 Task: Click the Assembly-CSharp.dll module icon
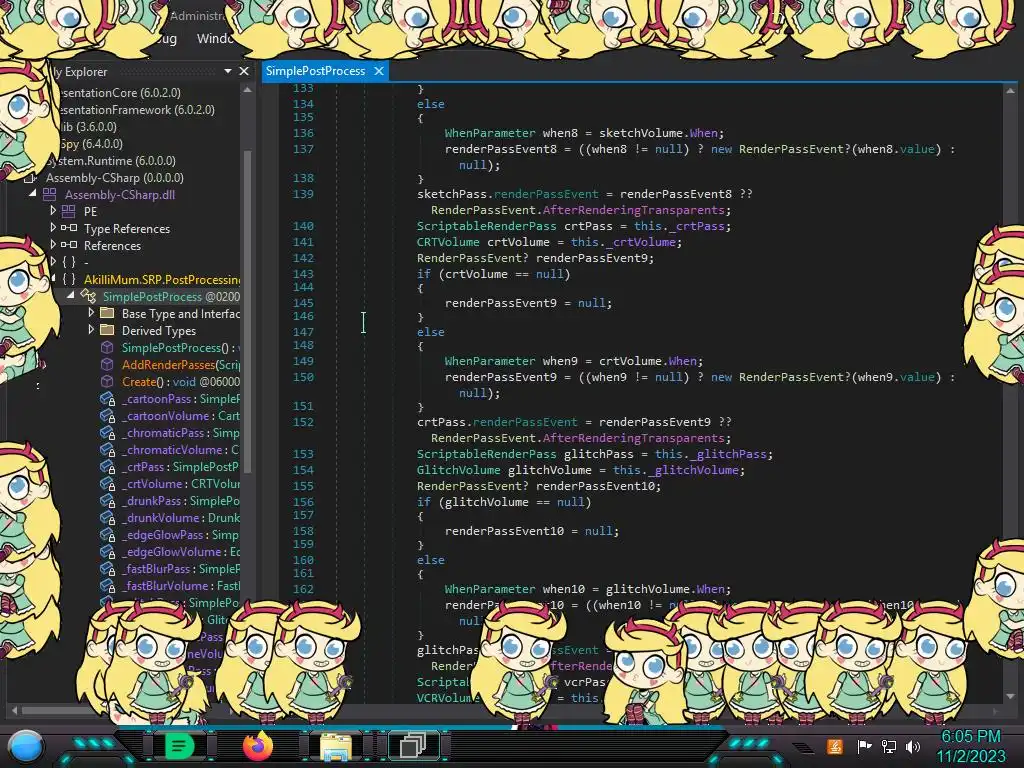[x=50, y=195]
